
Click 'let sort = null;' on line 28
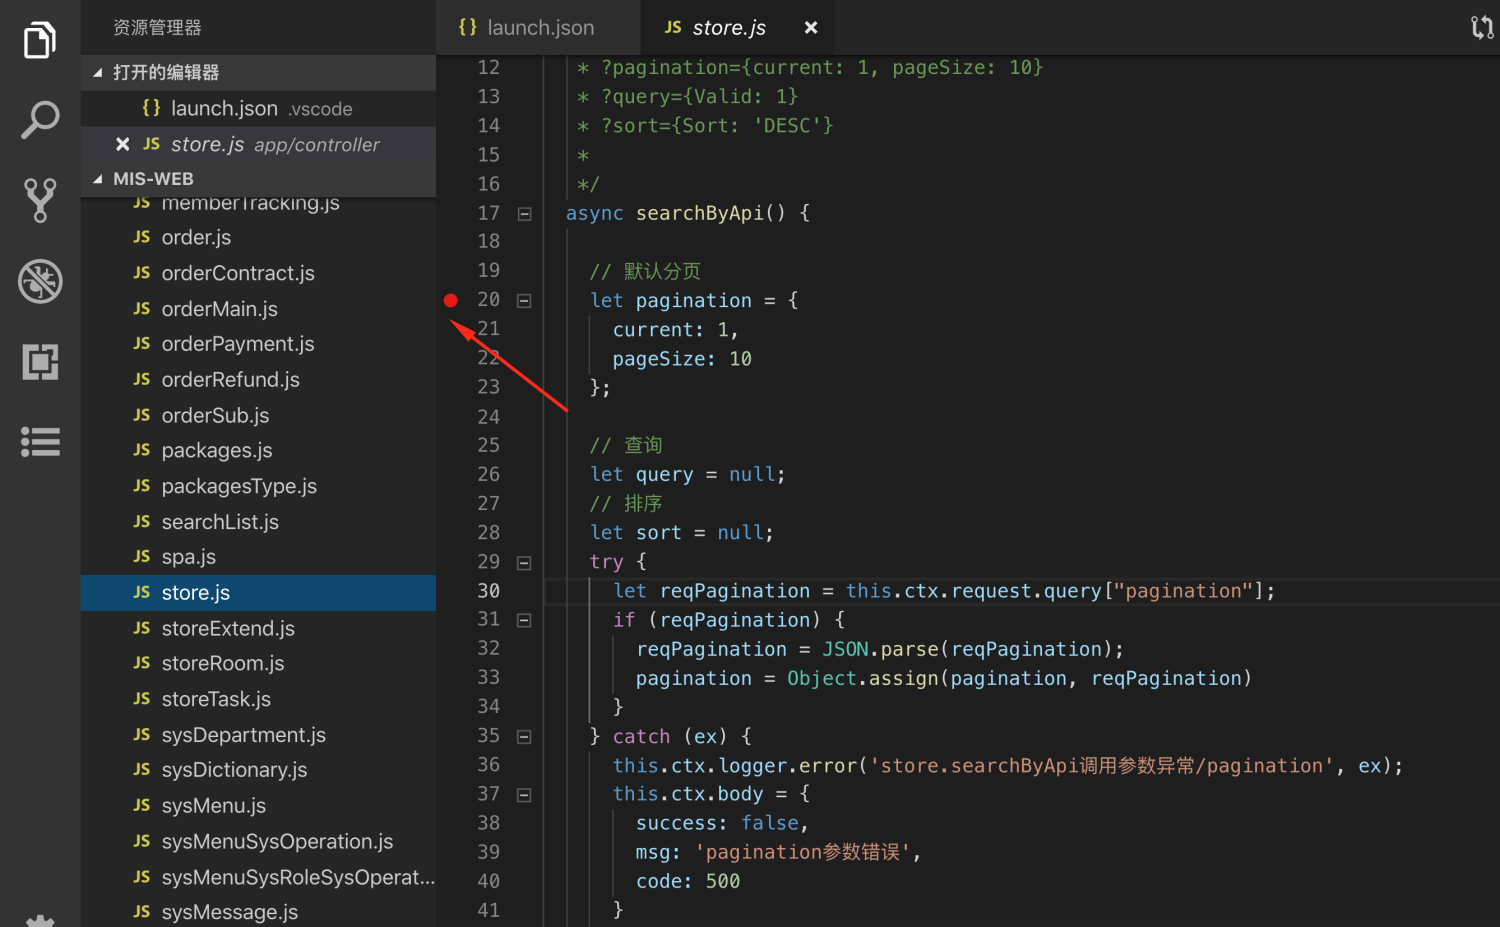pyautogui.click(x=682, y=533)
